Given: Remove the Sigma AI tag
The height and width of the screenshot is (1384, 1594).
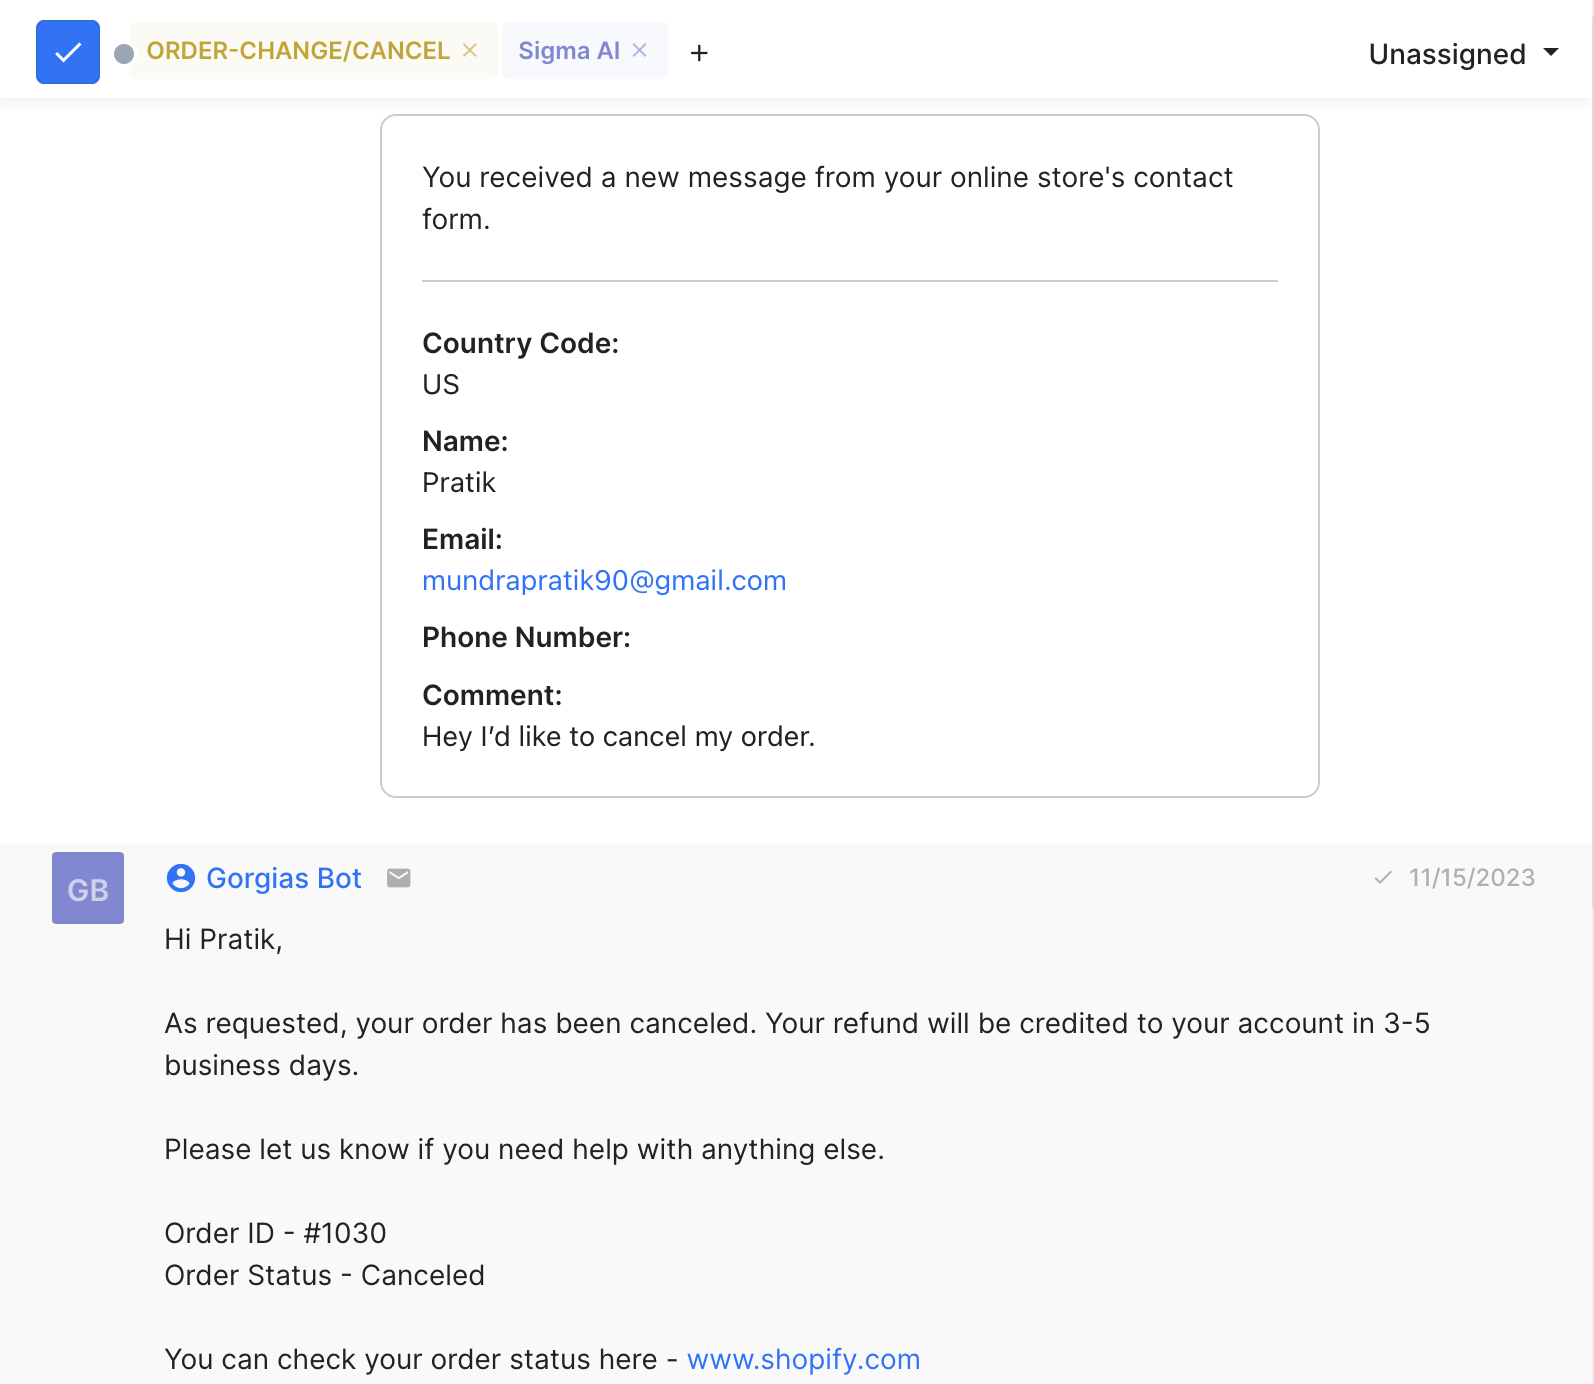Looking at the screenshot, I should coord(640,50).
